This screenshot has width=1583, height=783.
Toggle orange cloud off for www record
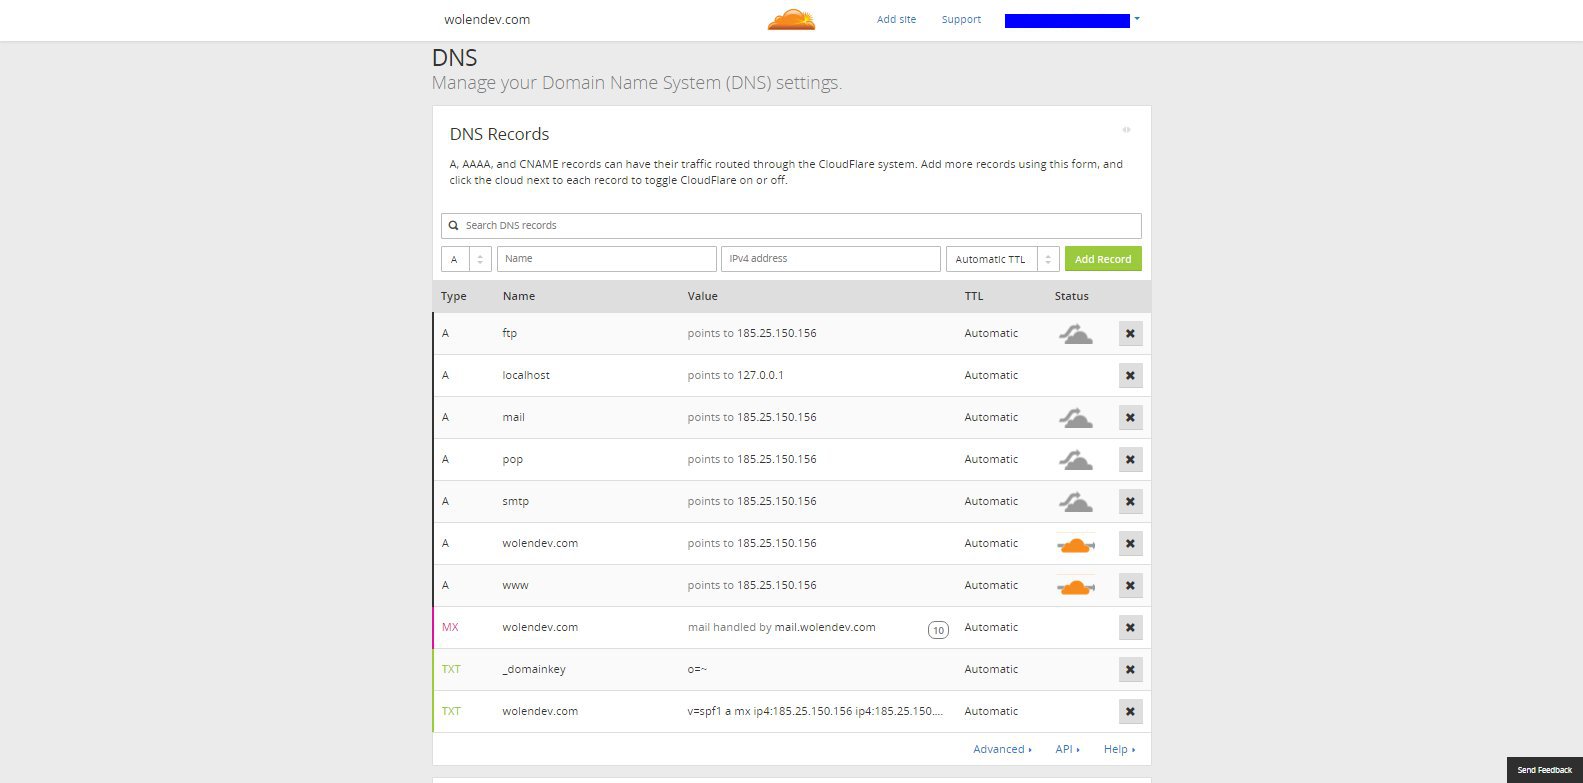1075,586
